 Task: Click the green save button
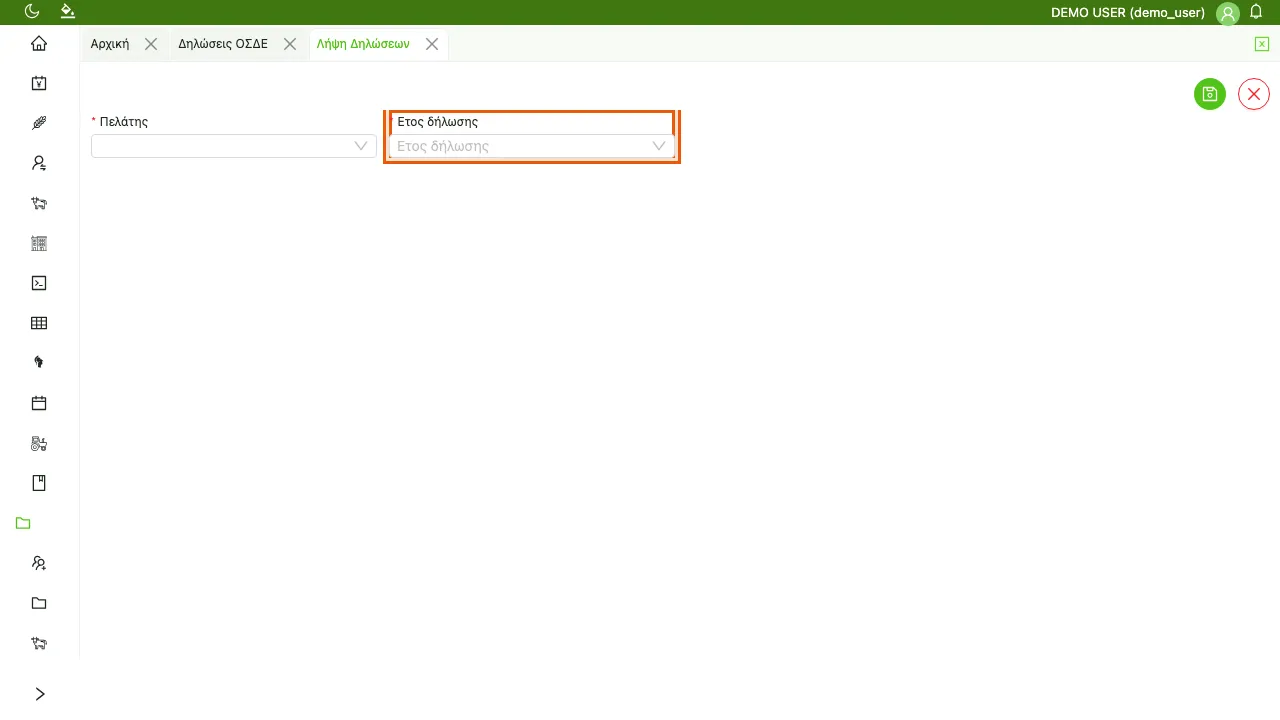tap(1210, 94)
